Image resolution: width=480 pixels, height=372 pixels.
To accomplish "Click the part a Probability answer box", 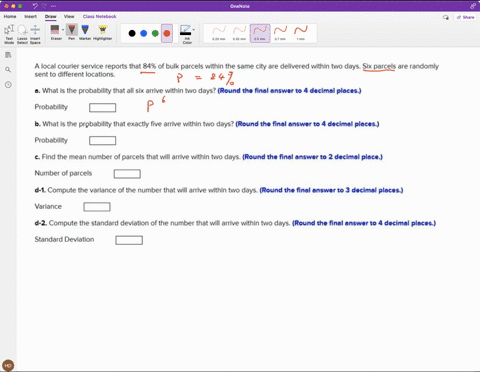I will tap(102, 108).
